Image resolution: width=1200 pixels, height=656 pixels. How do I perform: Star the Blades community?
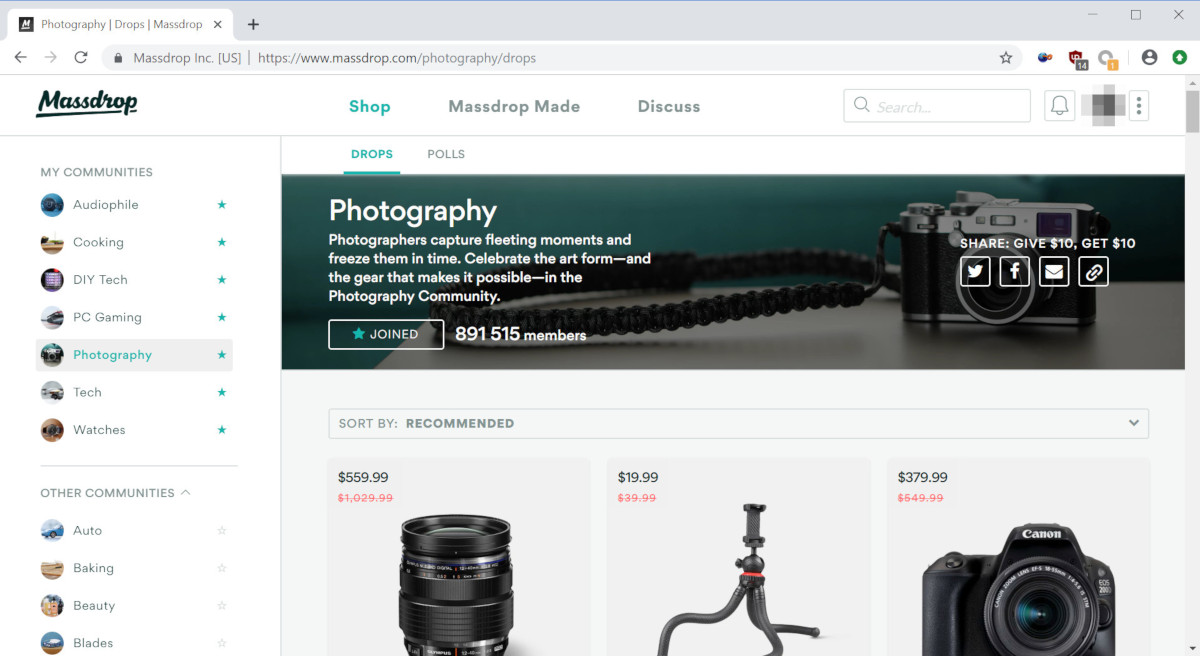(x=222, y=643)
